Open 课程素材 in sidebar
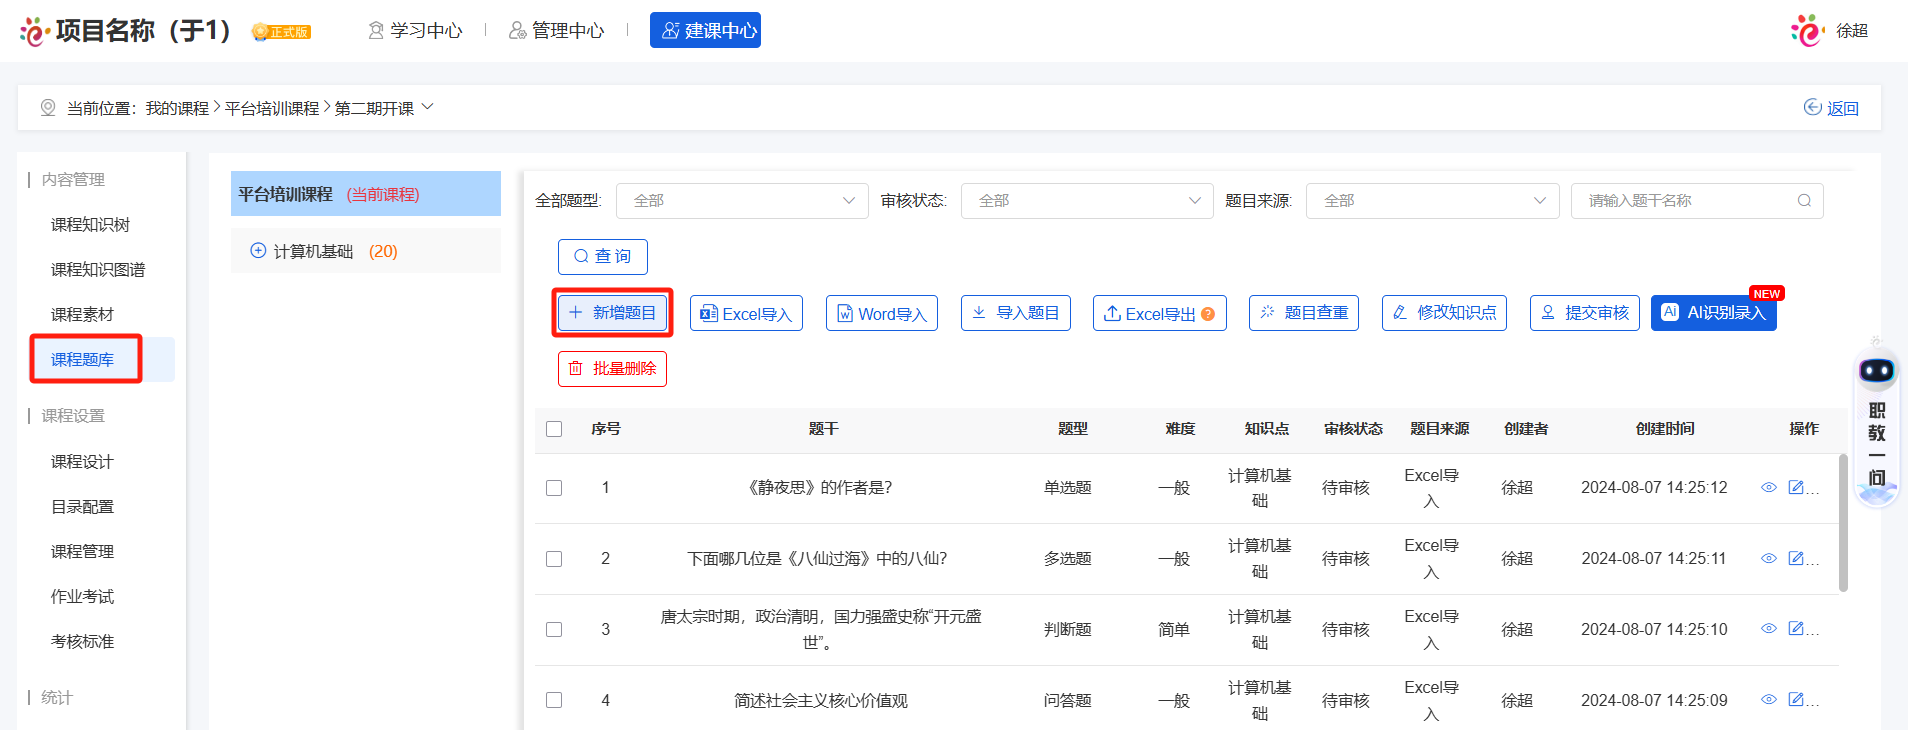The width and height of the screenshot is (1908, 730). [x=83, y=315]
